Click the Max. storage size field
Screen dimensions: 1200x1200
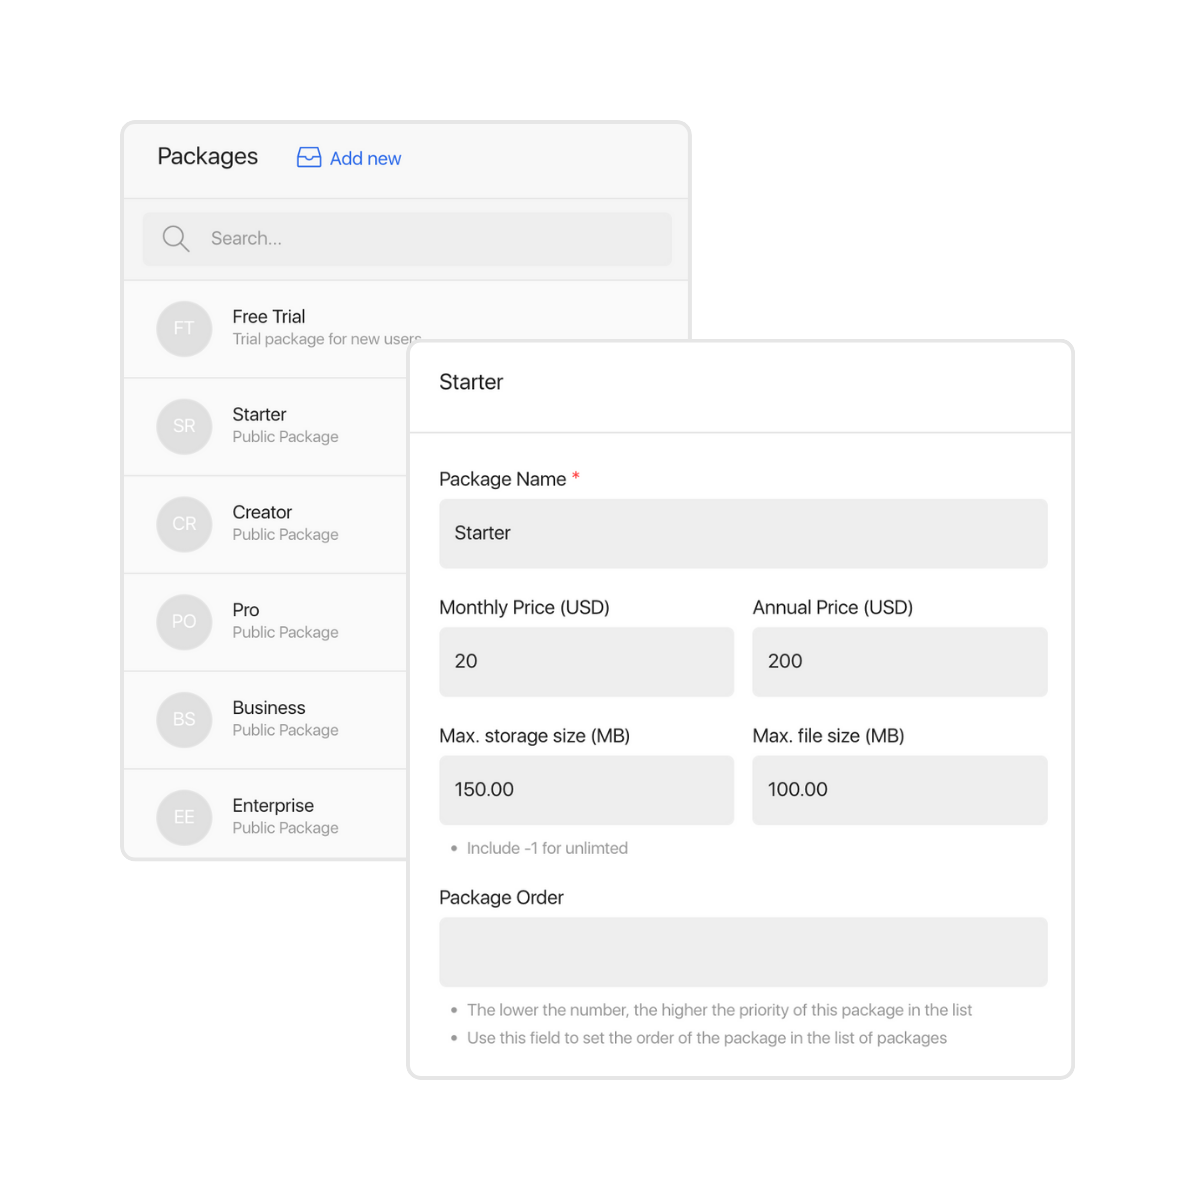[586, 790]
